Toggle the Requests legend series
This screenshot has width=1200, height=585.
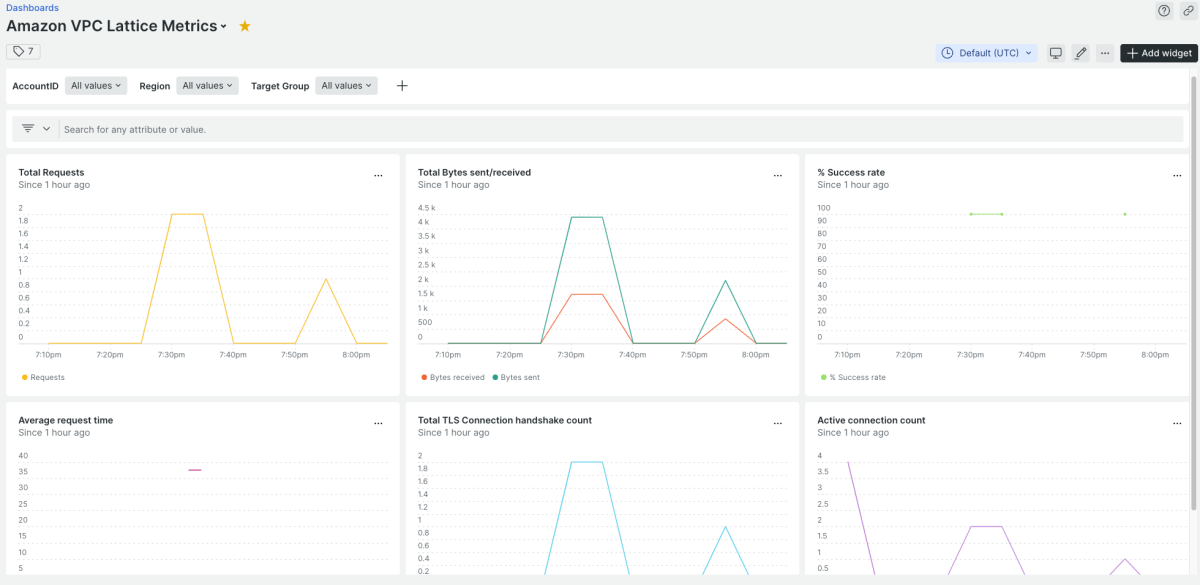(x=43, y=377)
